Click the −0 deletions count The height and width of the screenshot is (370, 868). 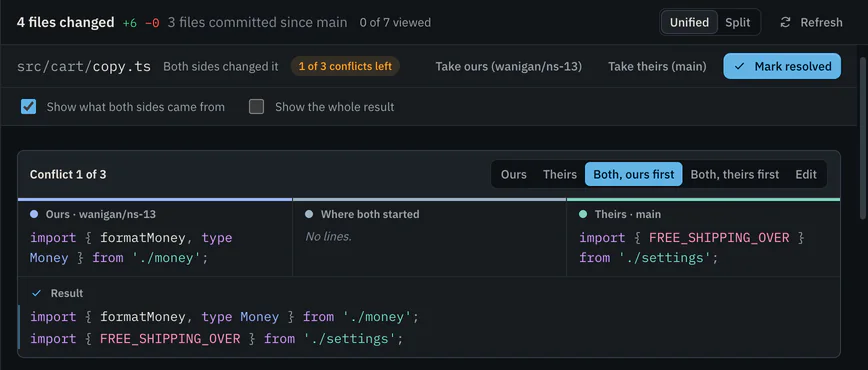tap(152, 23)
